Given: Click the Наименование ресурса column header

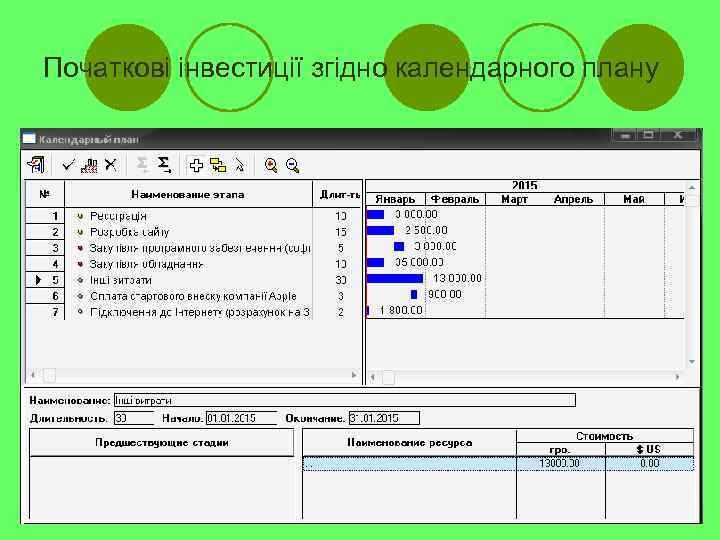Looking at the screenshot, I should click(410, 443).
